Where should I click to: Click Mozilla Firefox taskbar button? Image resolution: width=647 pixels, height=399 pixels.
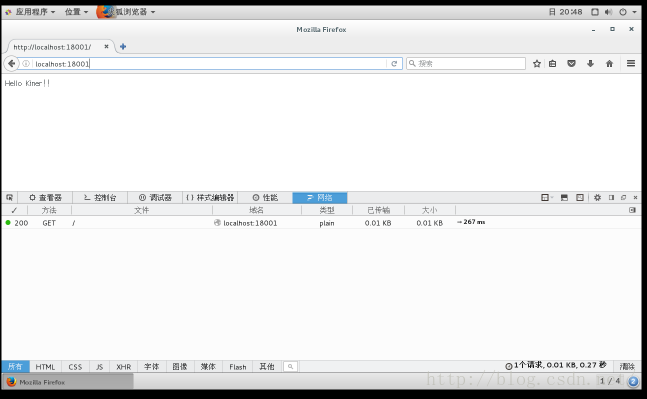(x=68, y=382)
